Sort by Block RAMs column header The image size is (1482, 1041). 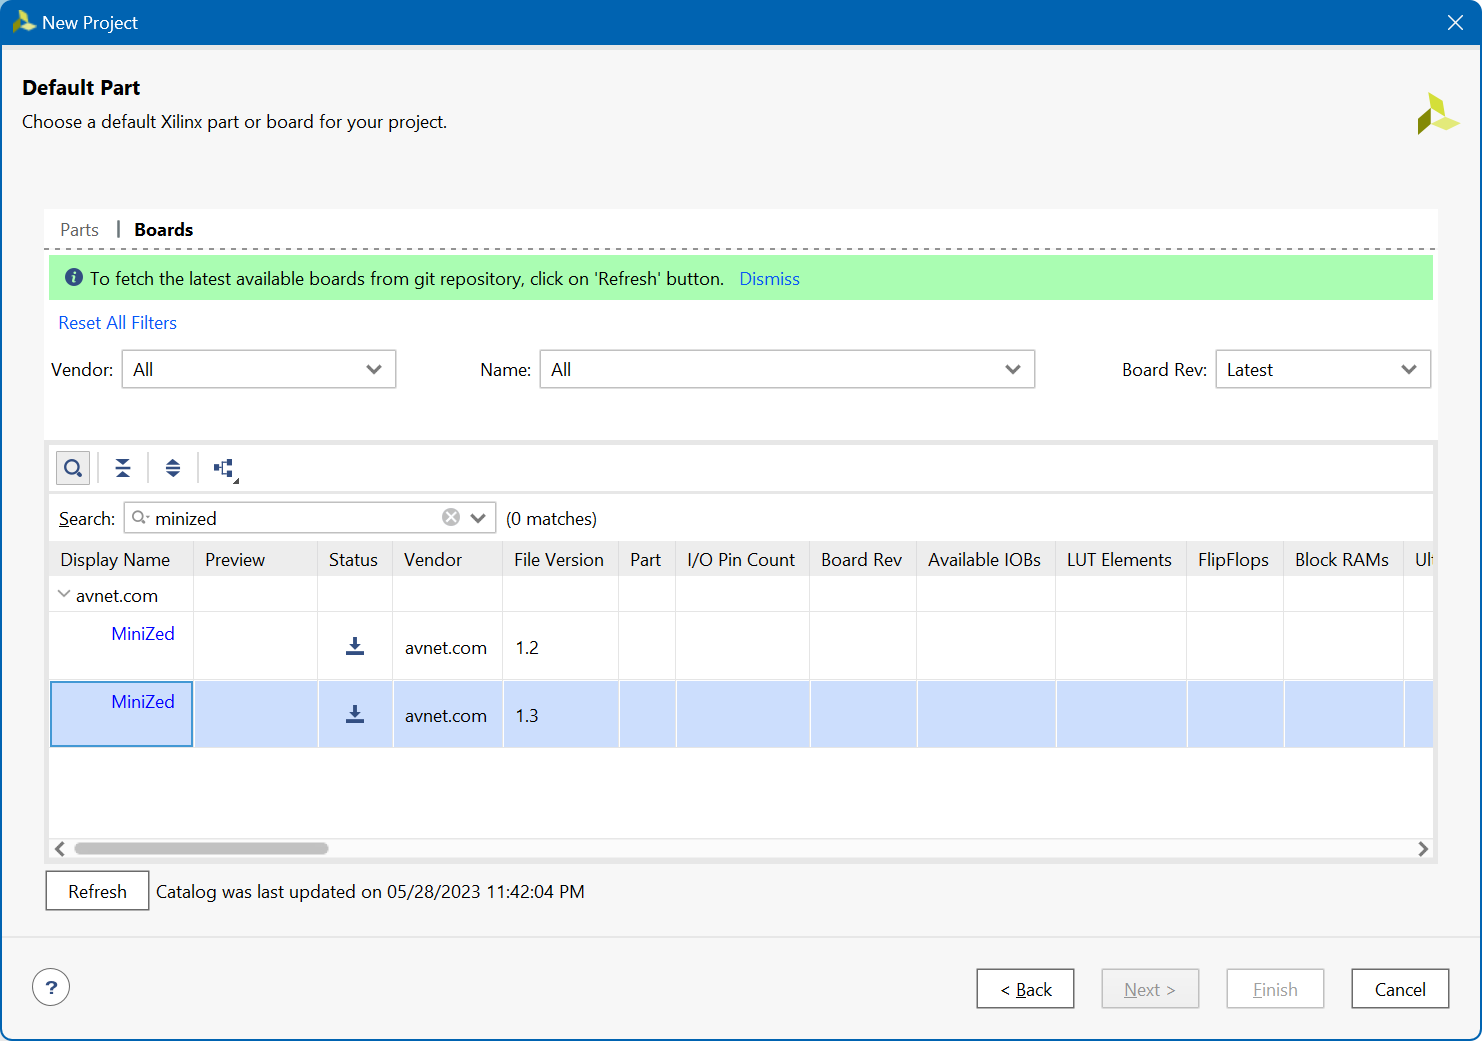pyautogui.click(x=1343, y=560)
